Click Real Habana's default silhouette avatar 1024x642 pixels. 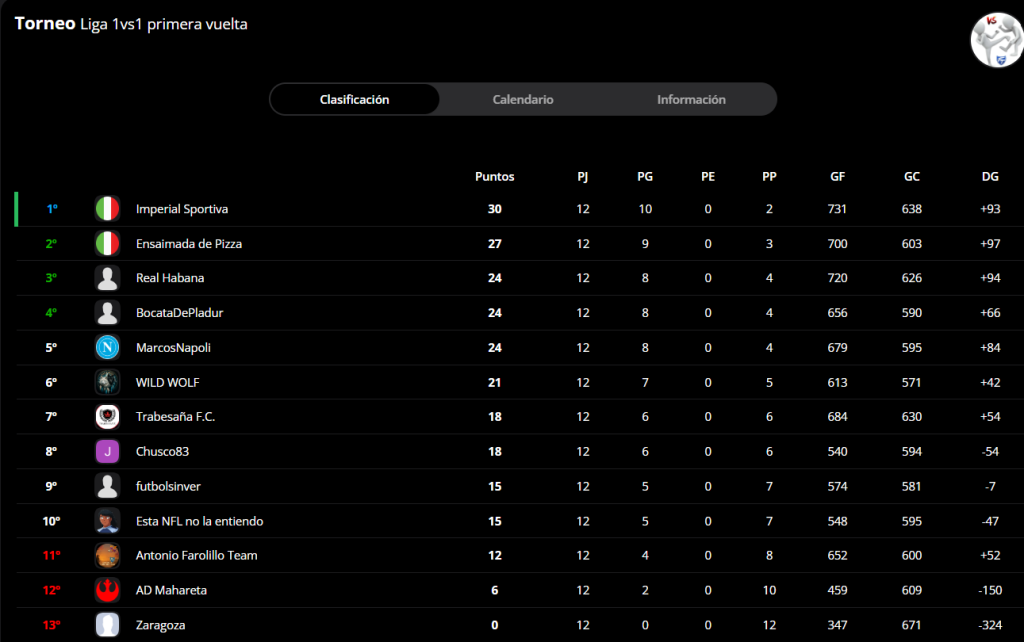click(107, 278)
